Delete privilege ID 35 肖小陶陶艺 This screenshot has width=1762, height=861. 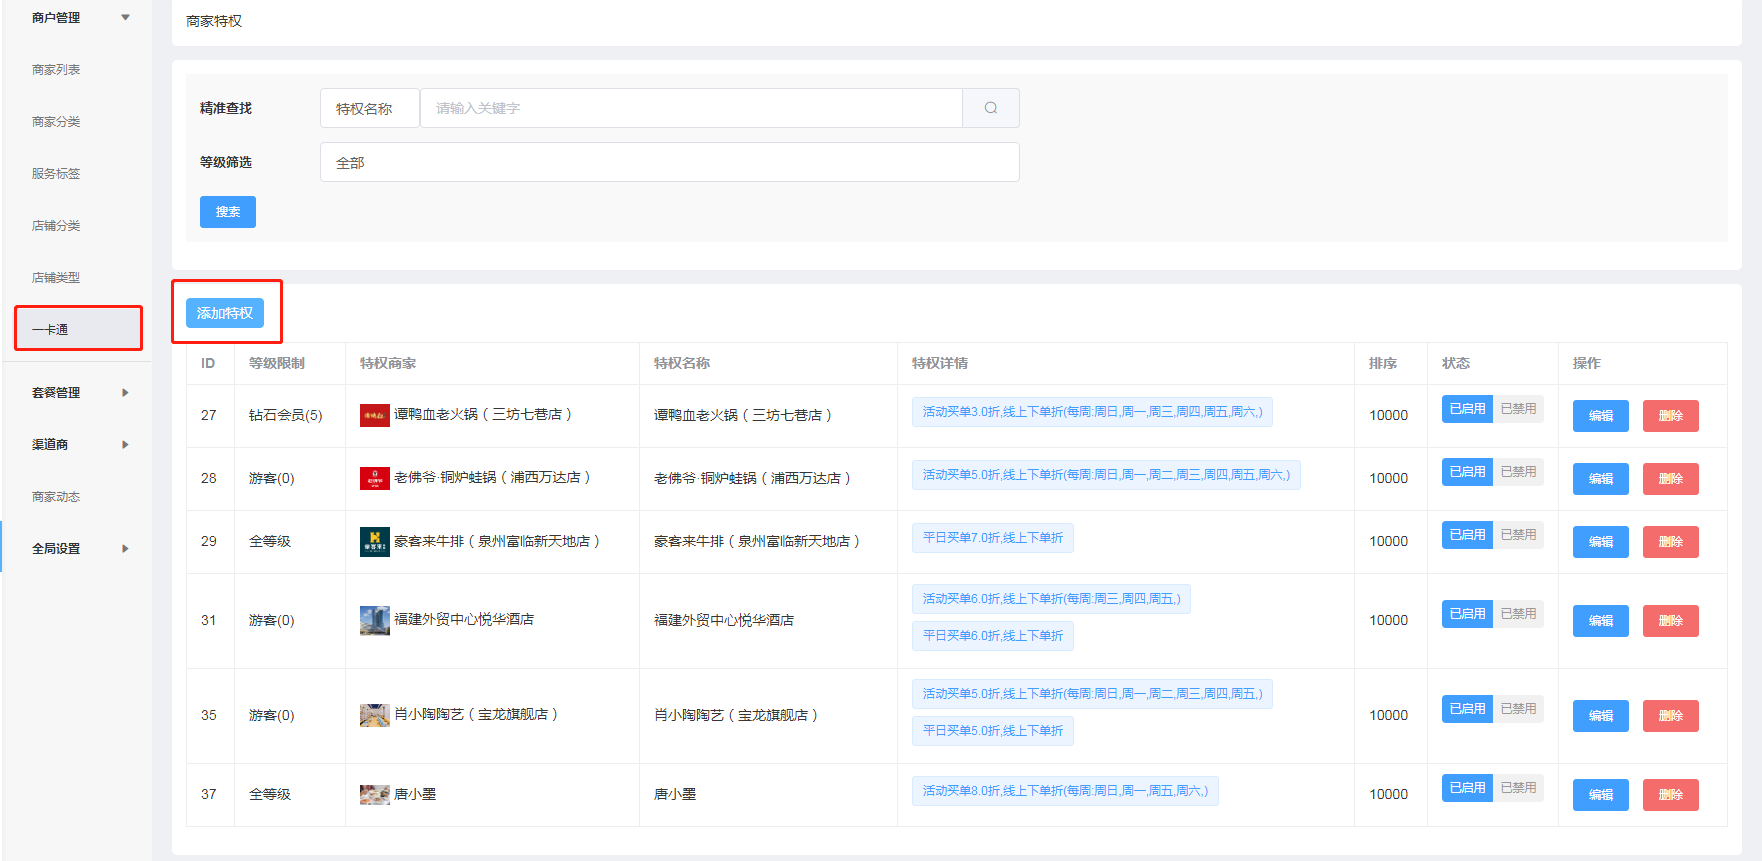tap(1670, 716)
